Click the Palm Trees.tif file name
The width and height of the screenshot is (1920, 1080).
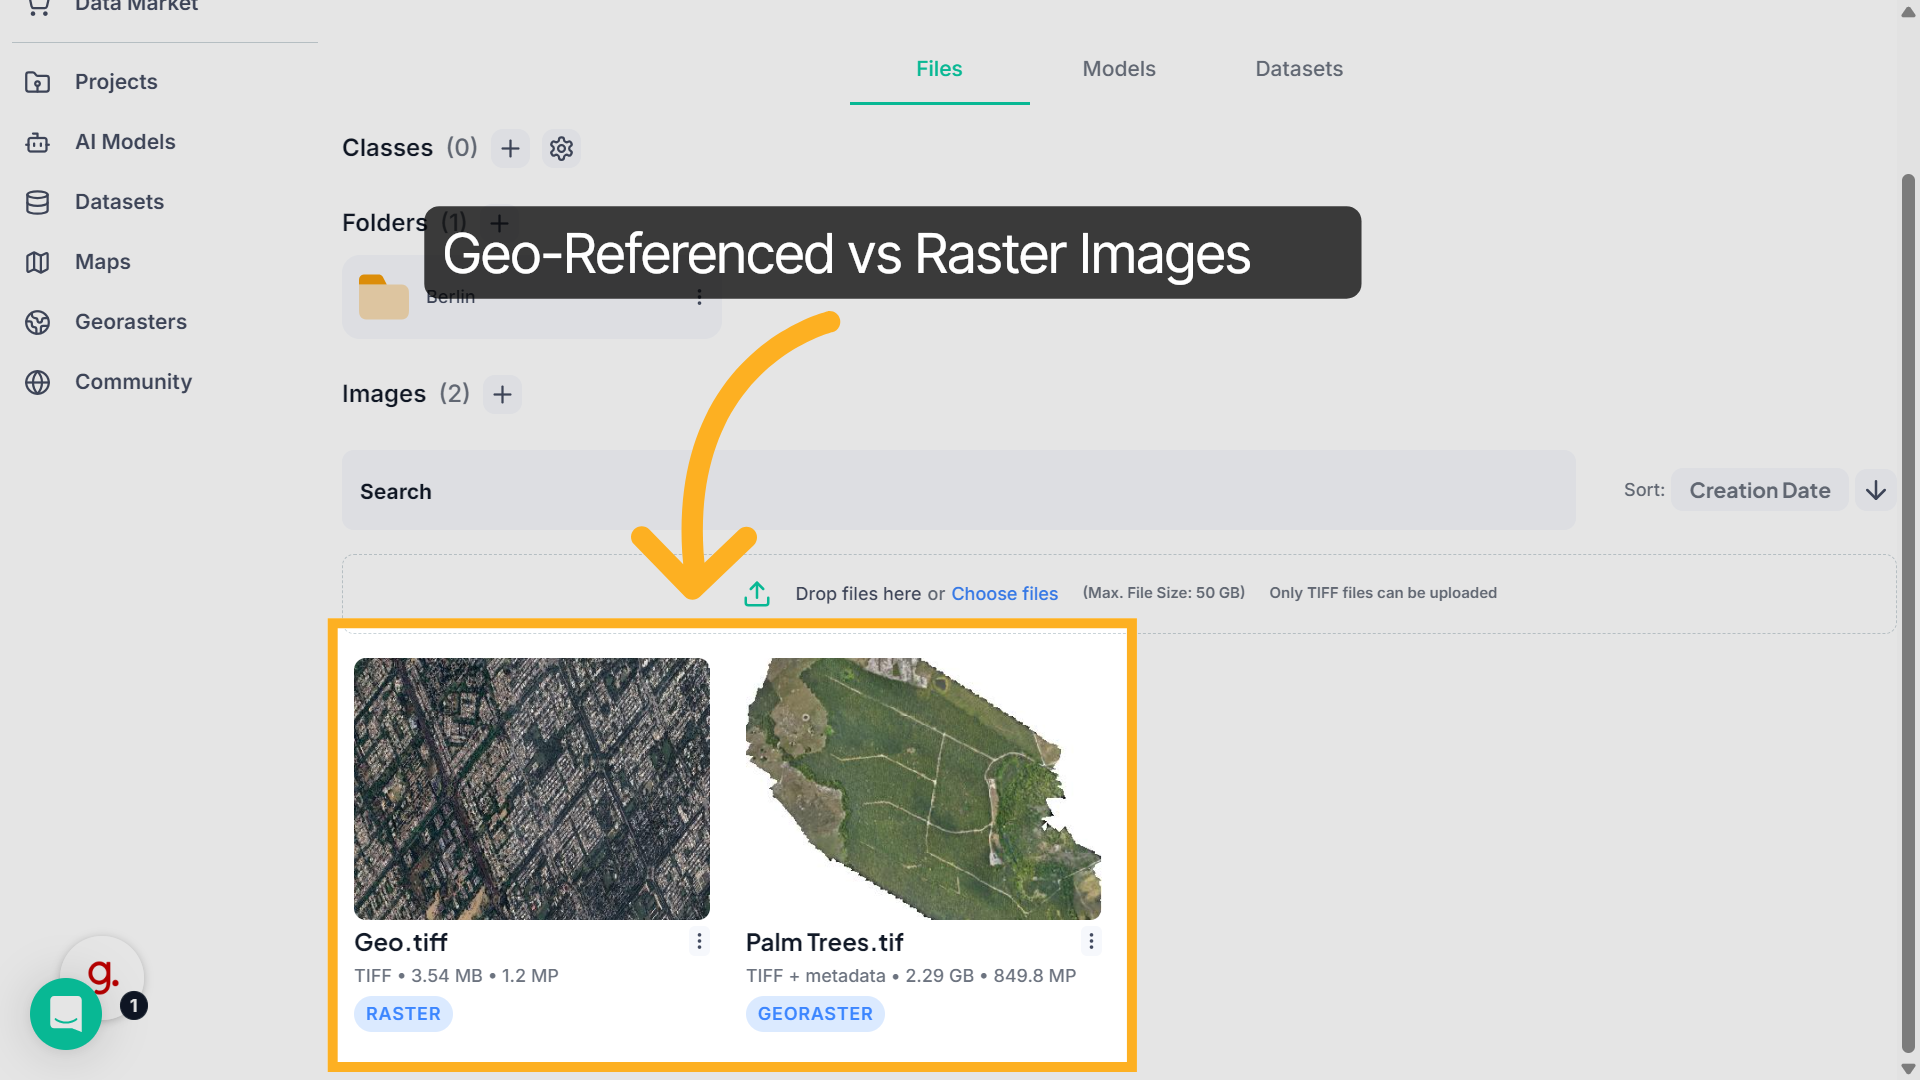[x=825, y=942]
